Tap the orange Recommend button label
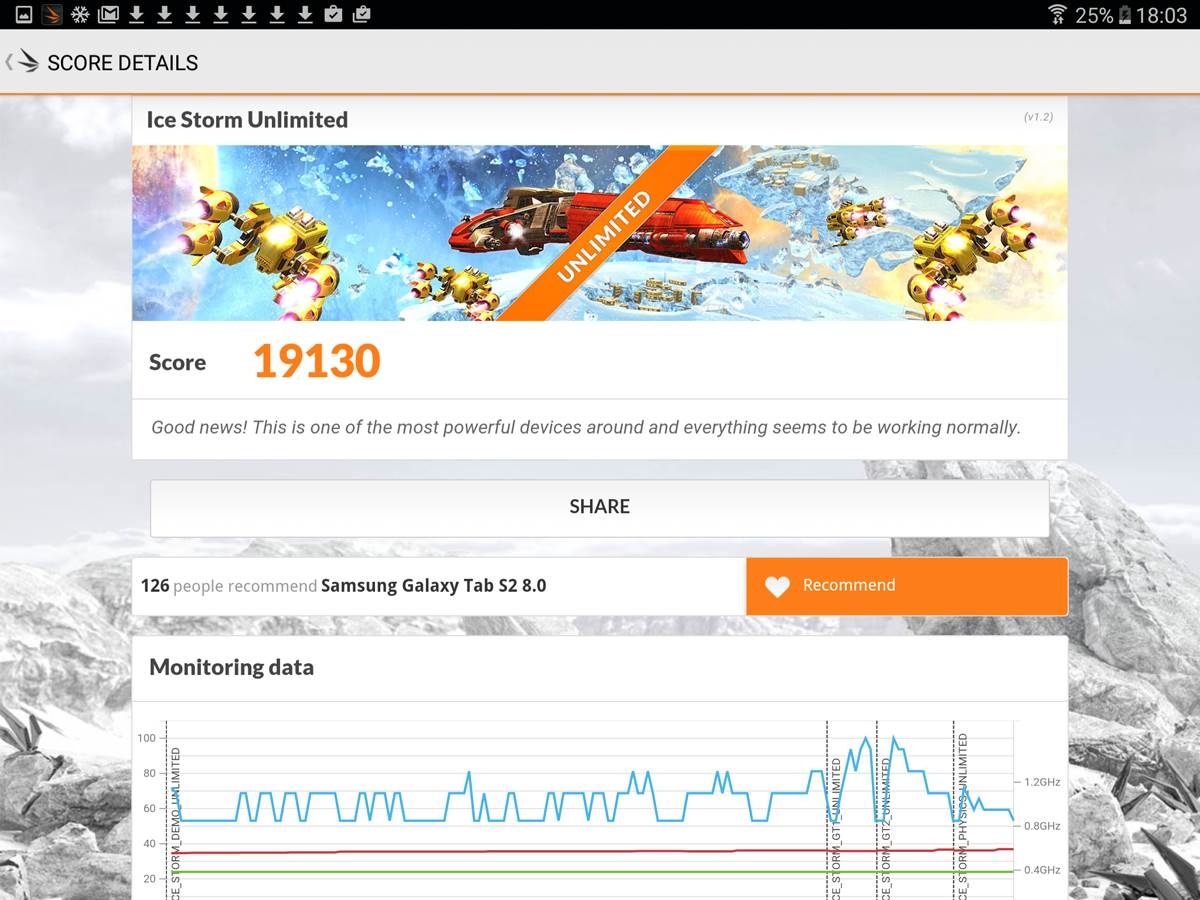Image resolution: width=1200 pixels, height=900 pixels. pyautogui.click(x=849, y=585)
